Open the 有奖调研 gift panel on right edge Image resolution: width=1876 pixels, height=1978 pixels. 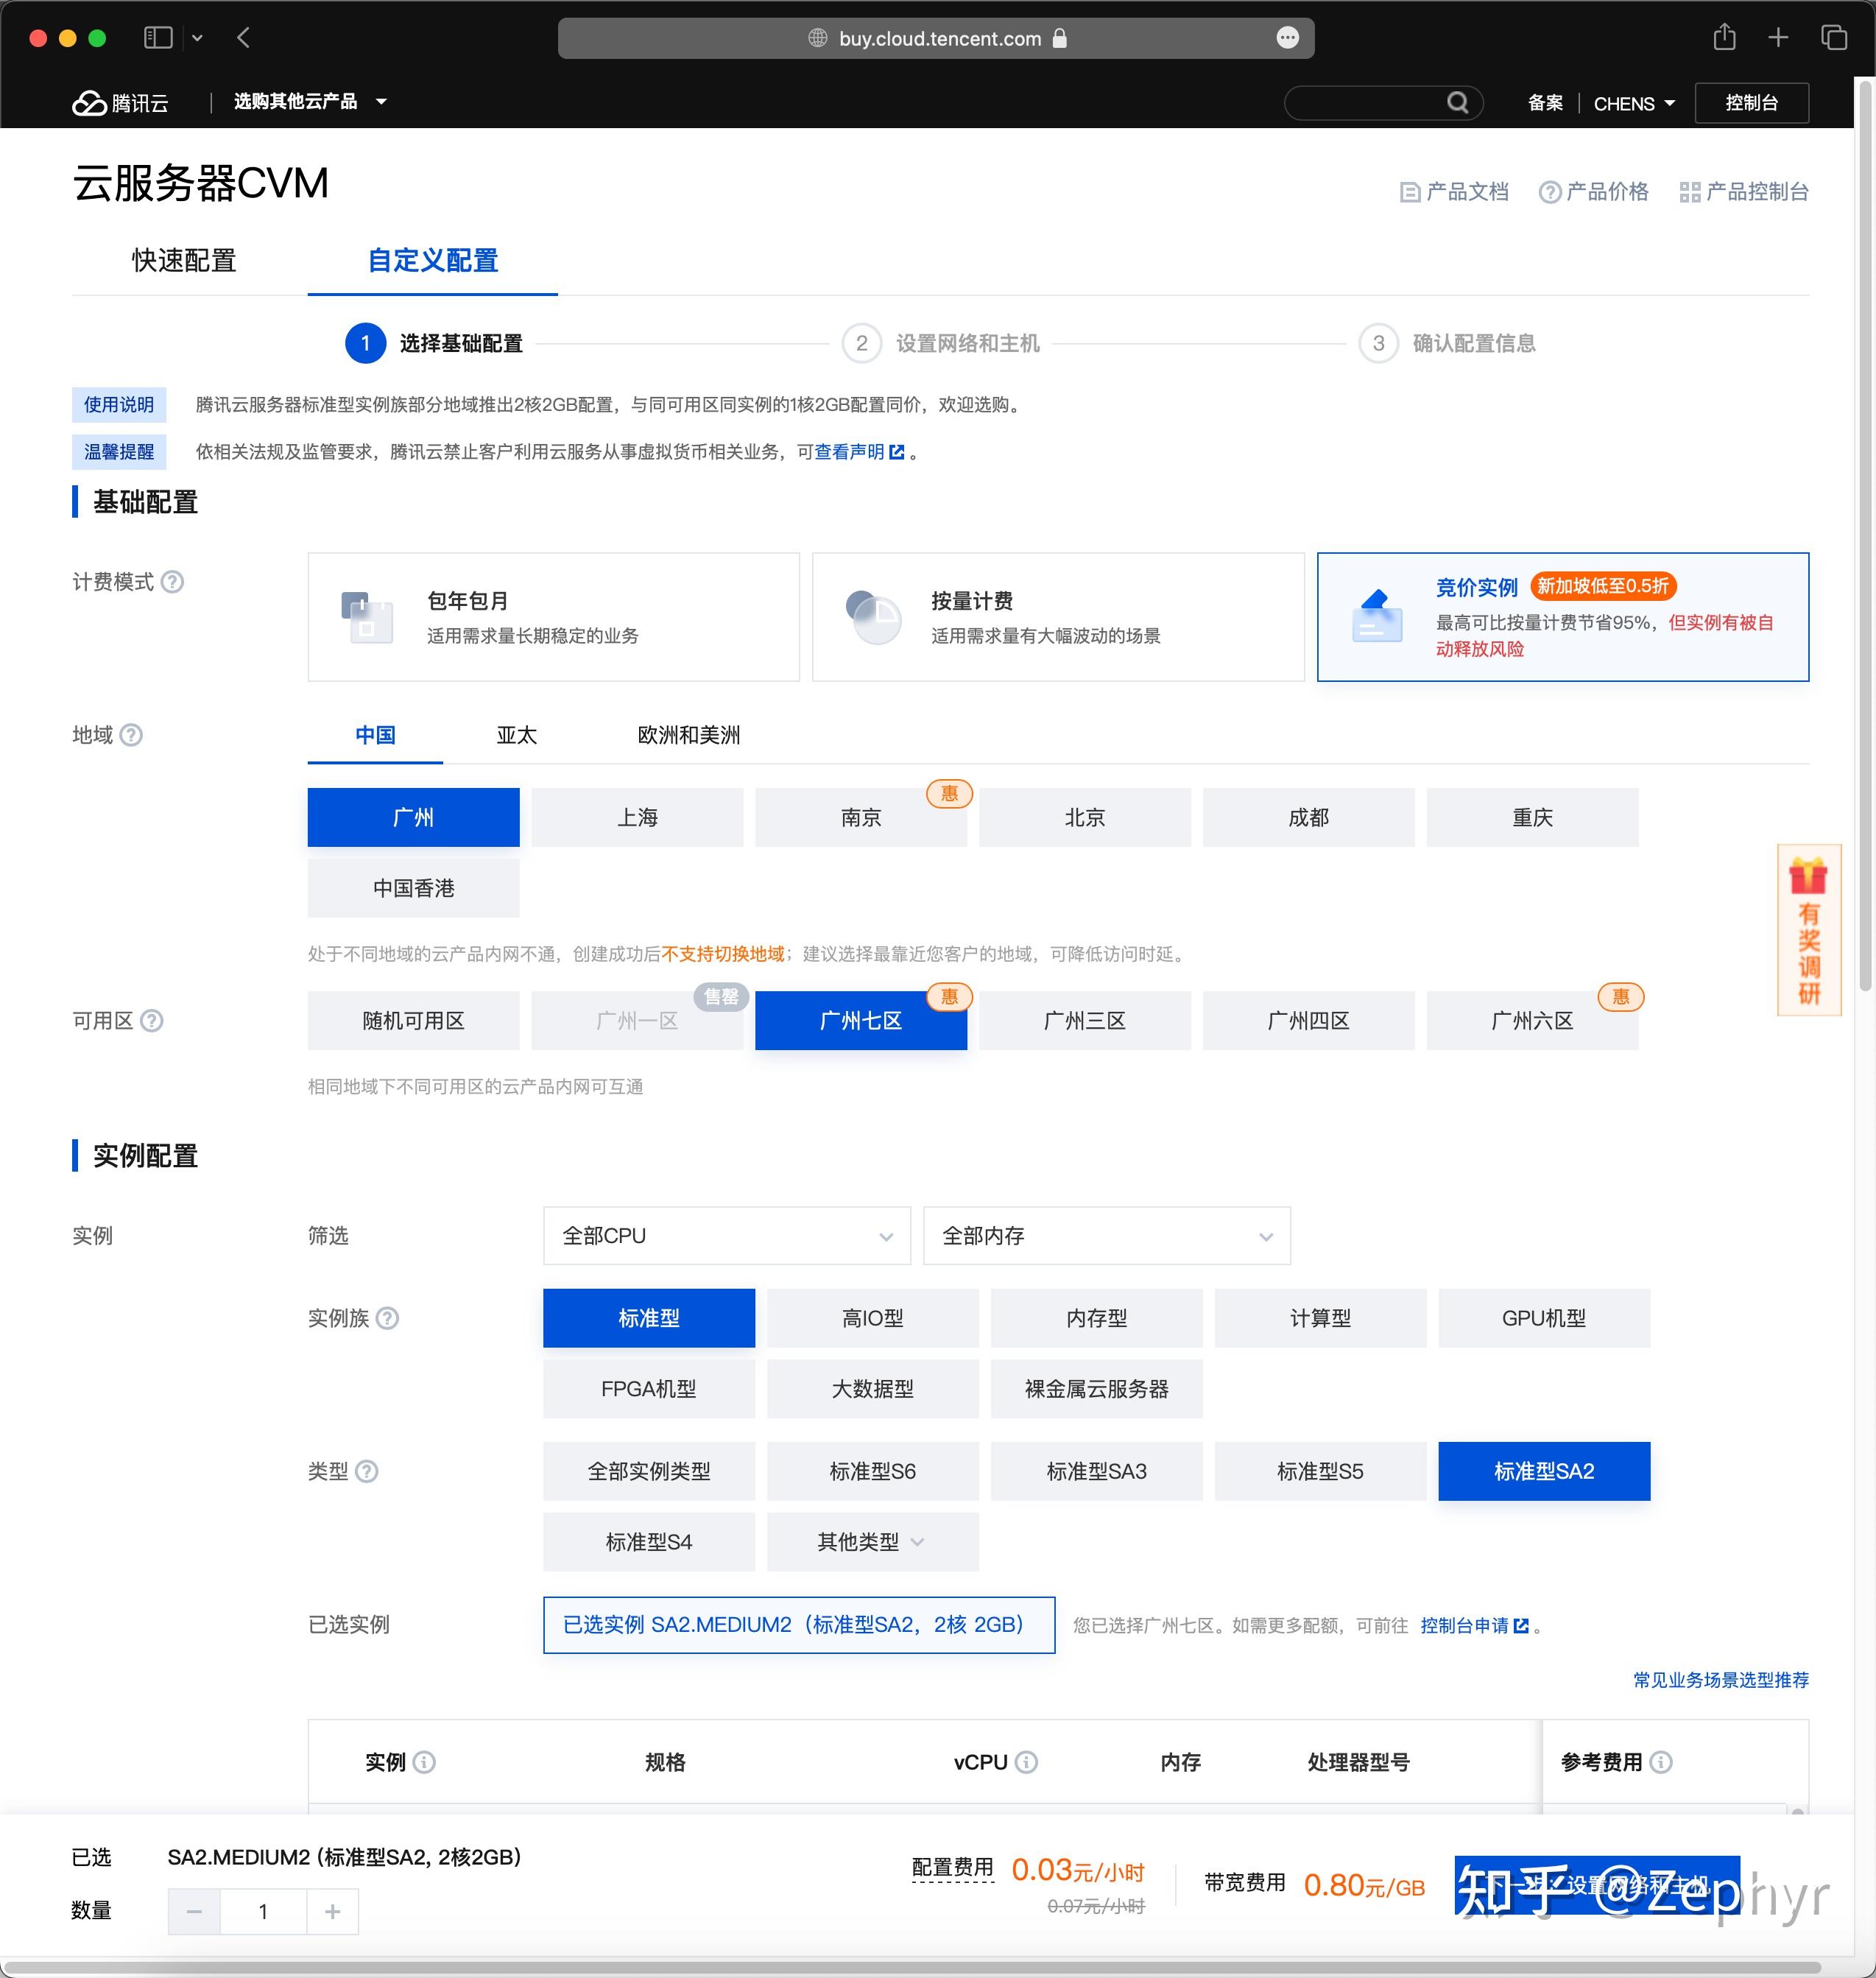1808,932
